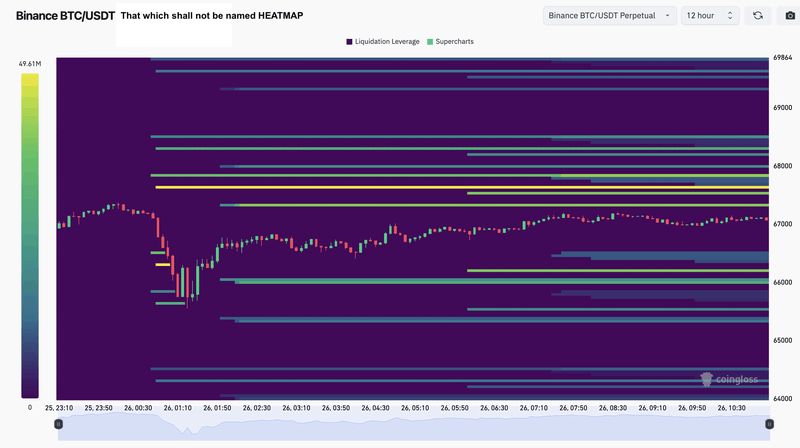This screenshot has height=448, width=800.
Task: Click the 26, 10:30 time axis label
Action: tap(731, 408)
